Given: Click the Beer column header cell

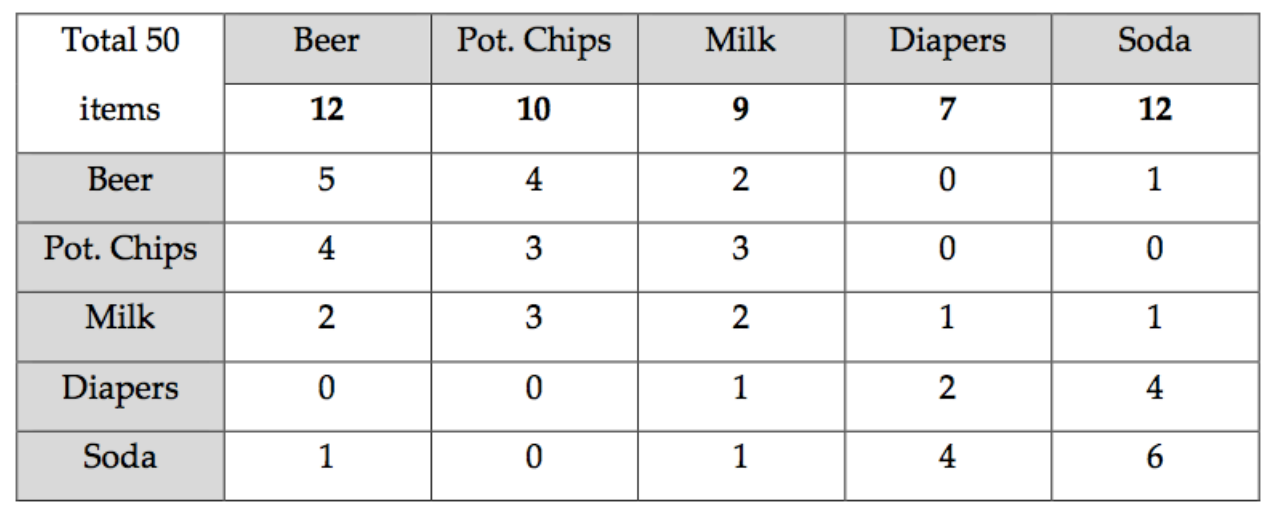Looking at the screenshot, I should click(x=327, y=42).
